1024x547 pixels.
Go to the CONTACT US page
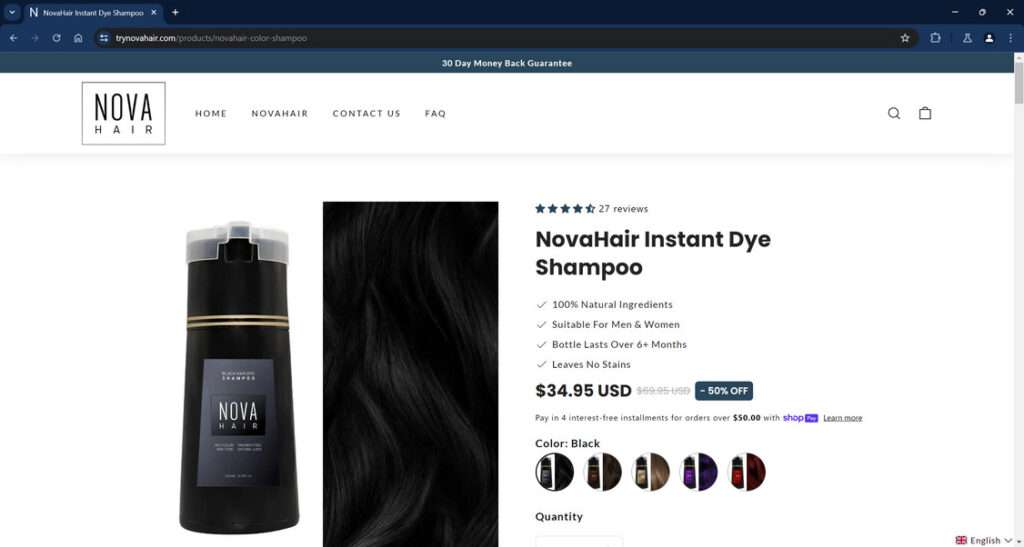pos(366,113)
